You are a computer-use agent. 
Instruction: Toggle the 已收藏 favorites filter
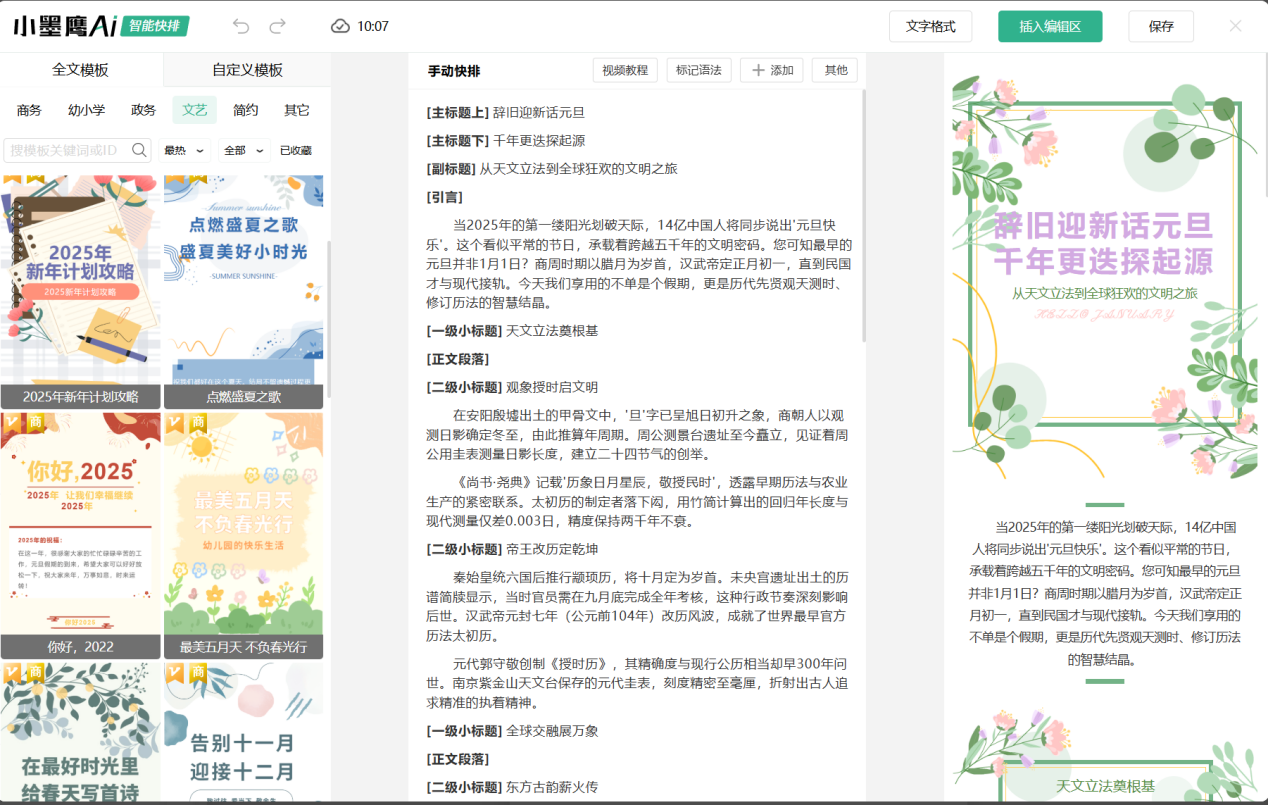click(296, 150)
